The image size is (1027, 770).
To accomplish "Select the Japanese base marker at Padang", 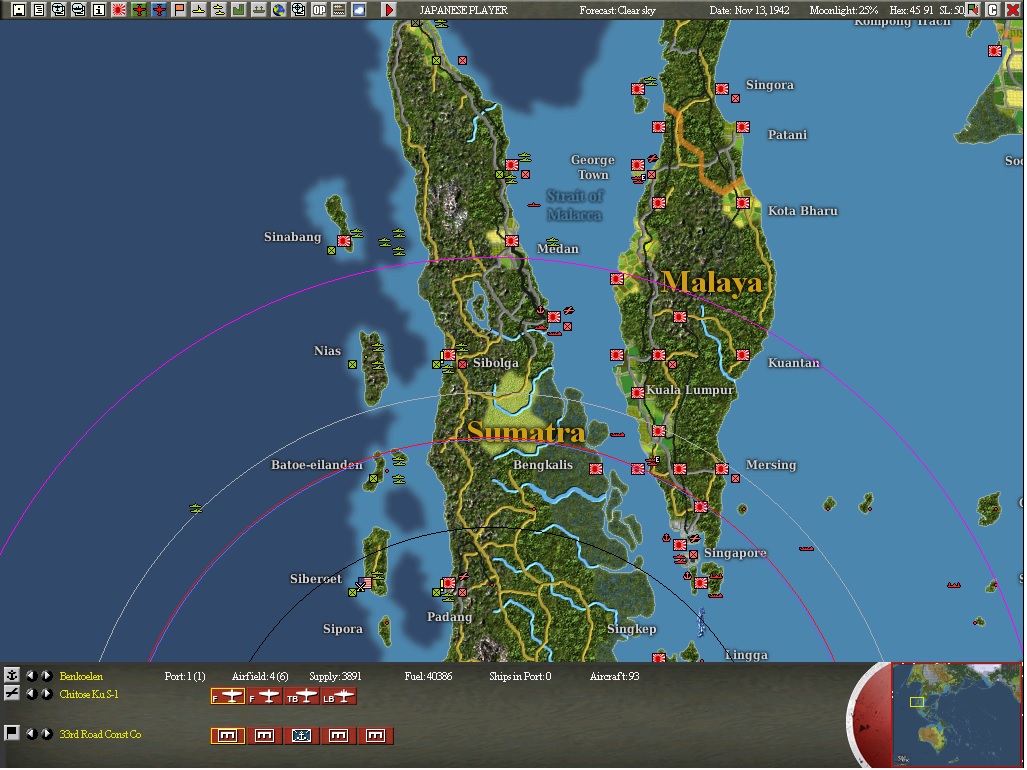I will [449, 583].
